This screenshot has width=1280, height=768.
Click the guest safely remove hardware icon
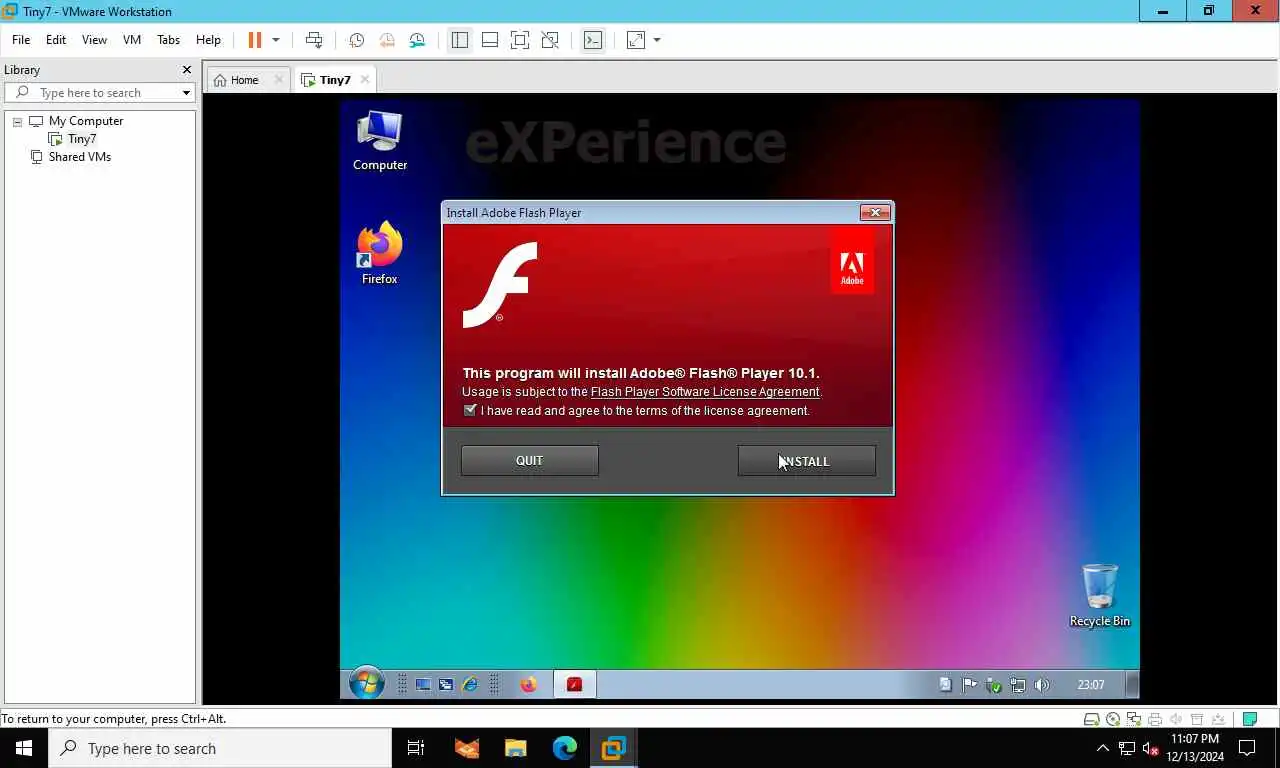[x=994, y=685]
